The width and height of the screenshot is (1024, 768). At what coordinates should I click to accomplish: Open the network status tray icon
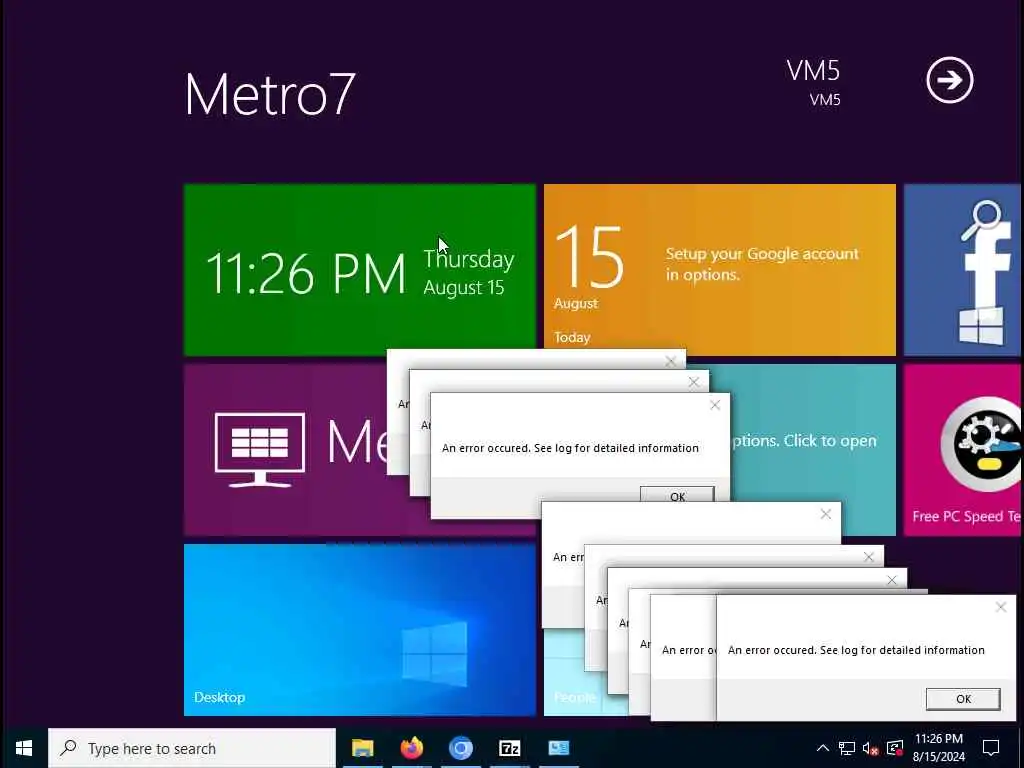(x=847, y=748)
